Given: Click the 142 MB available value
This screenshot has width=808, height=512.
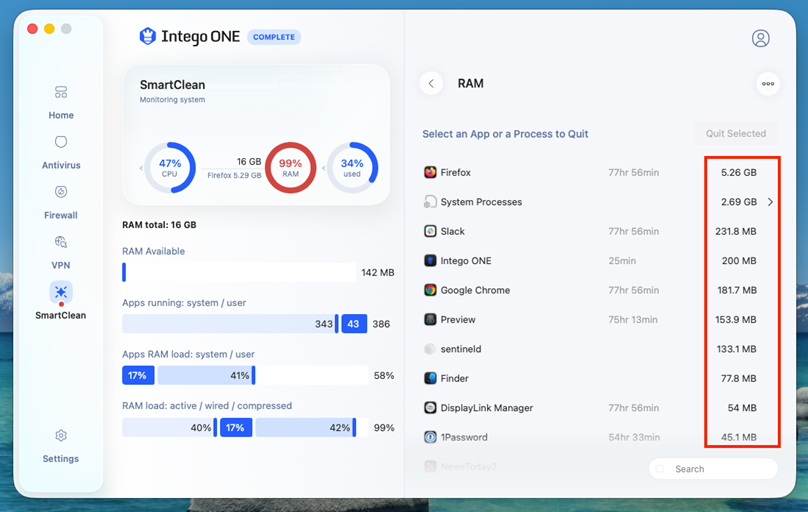Looking at the screenshot, I should click(378, 272).
